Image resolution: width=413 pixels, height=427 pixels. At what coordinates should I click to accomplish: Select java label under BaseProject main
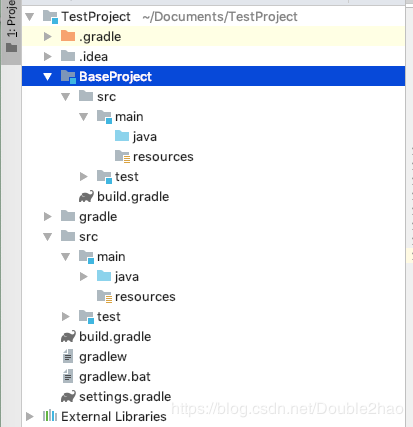145,137
